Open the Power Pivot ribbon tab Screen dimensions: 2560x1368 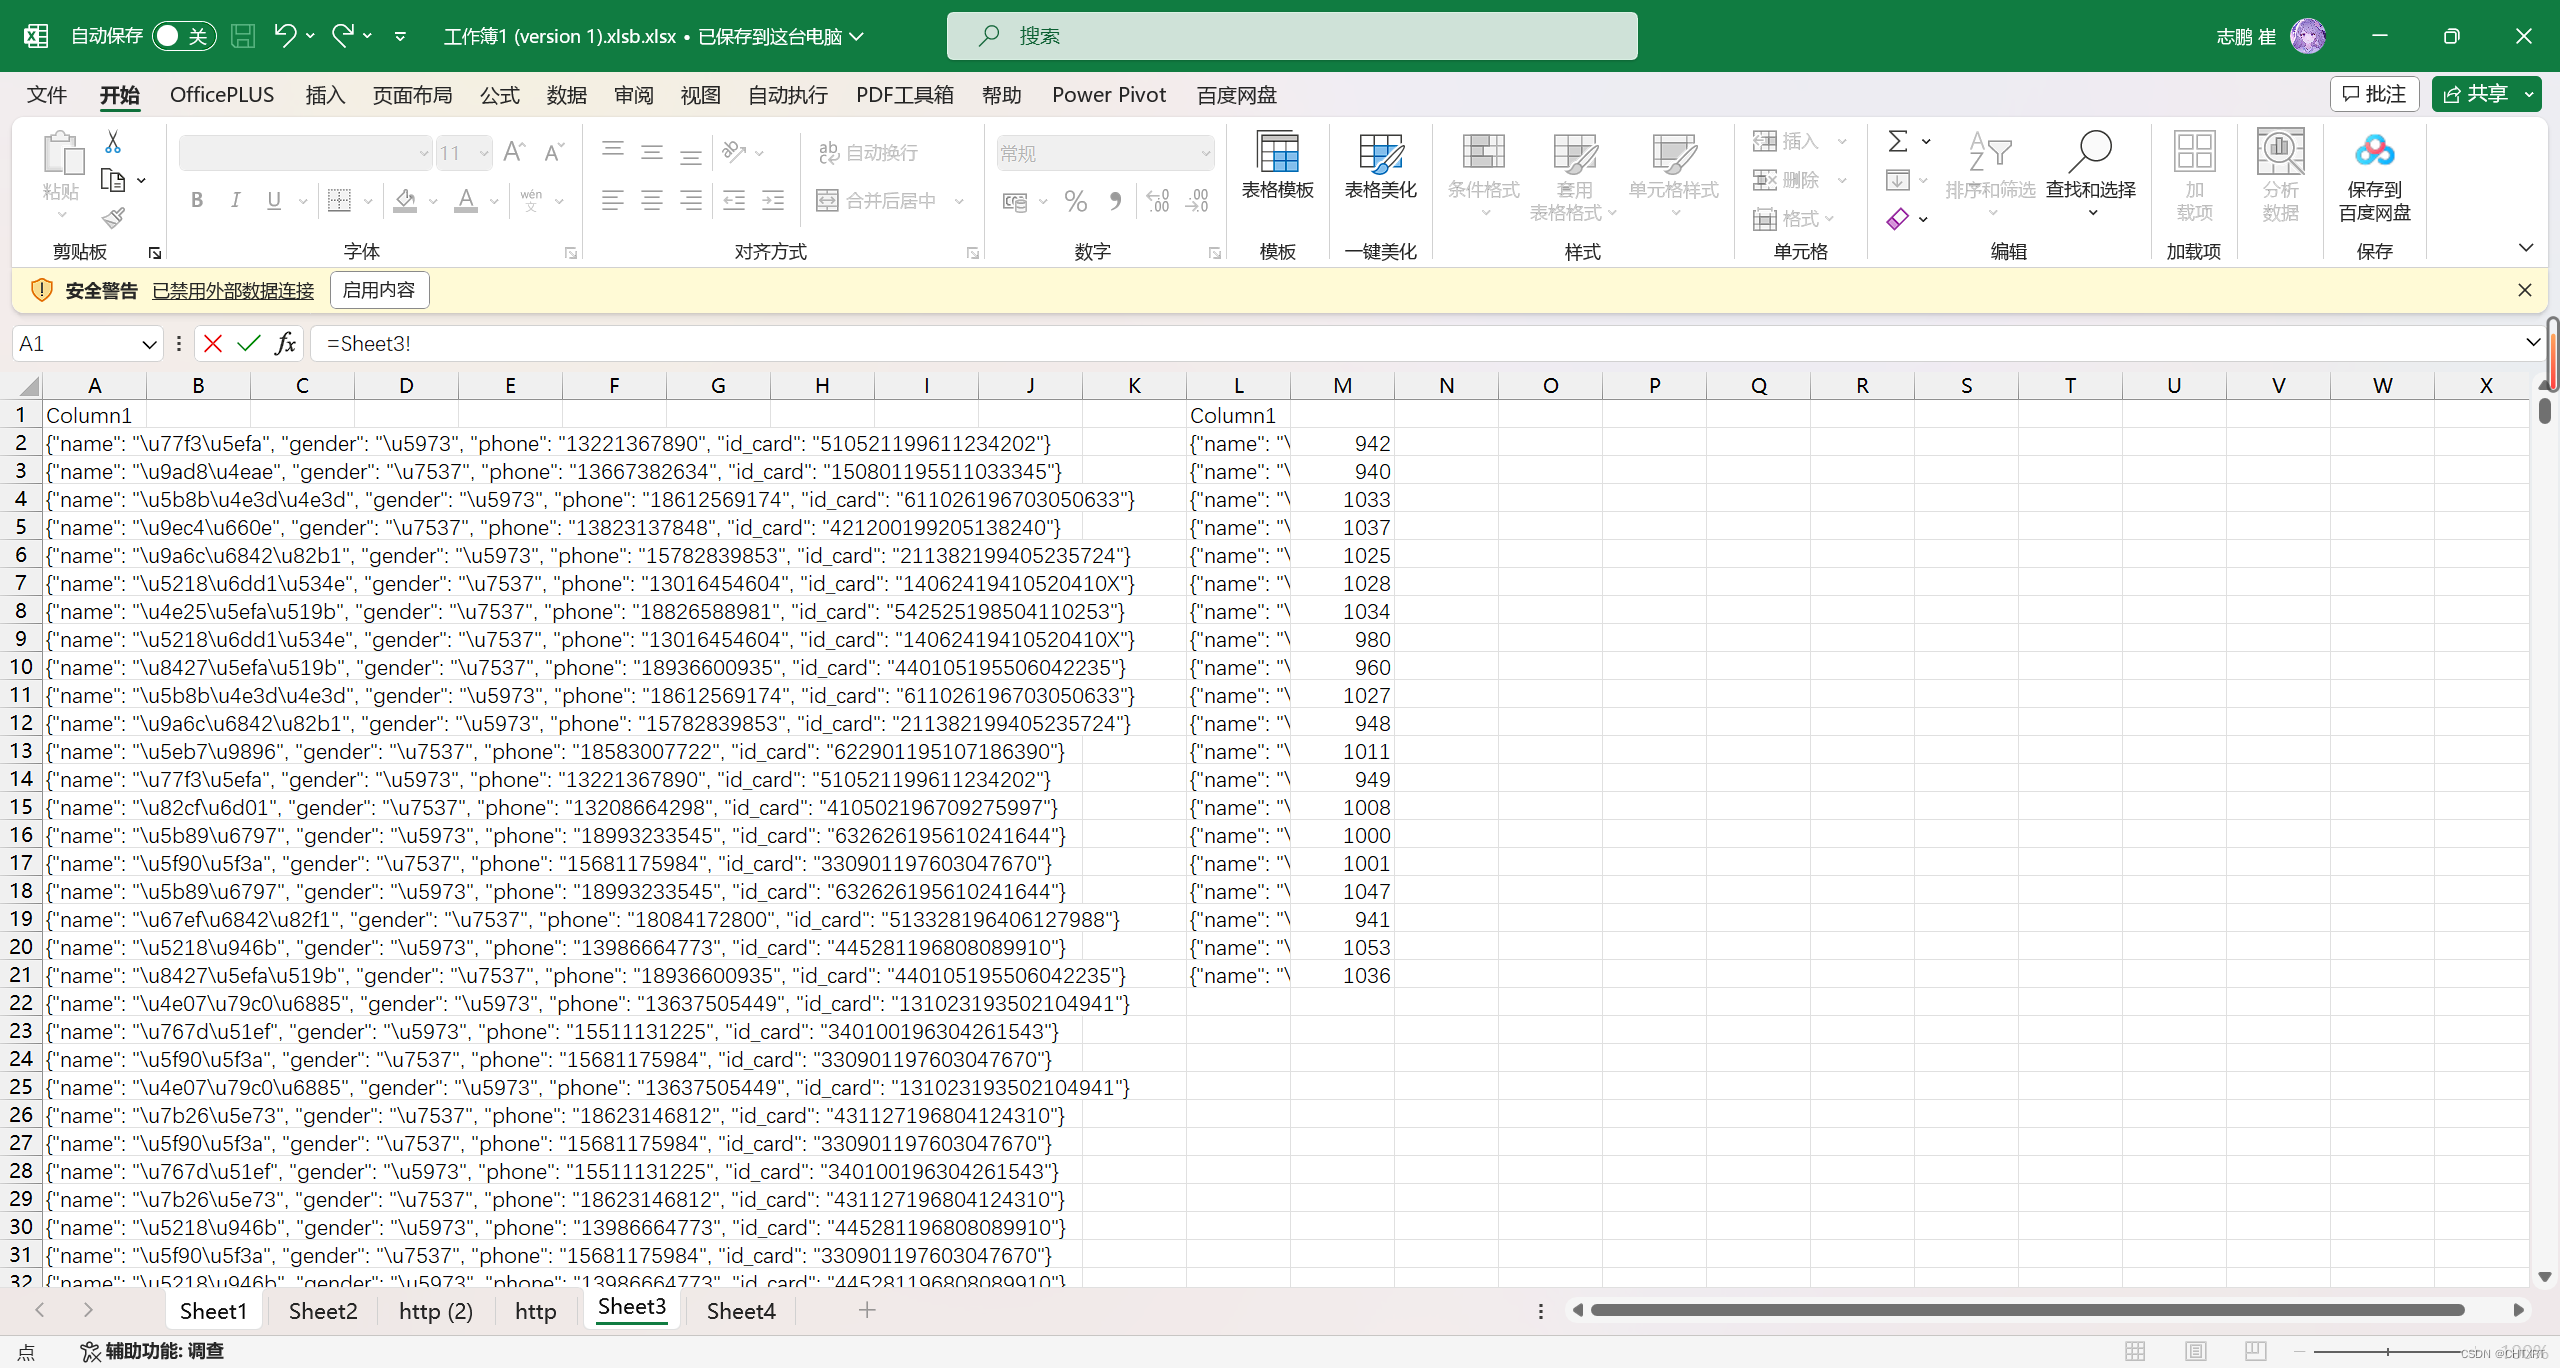point(1108,95)
